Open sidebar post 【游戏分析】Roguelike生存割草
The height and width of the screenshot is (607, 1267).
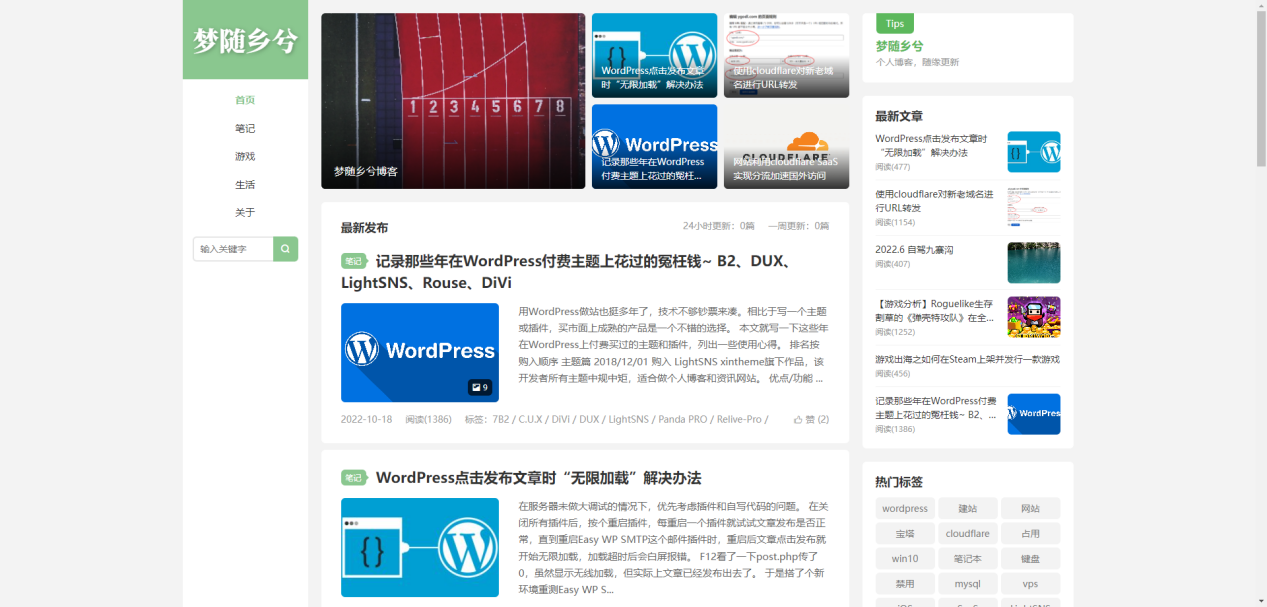tap(934, 310)
